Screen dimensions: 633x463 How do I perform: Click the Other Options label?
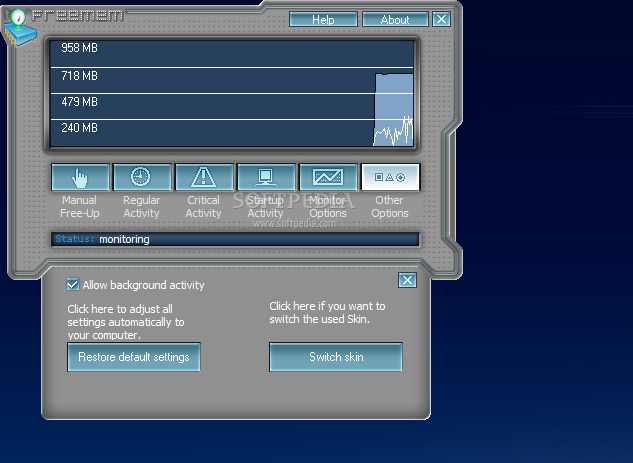(390, 207)
